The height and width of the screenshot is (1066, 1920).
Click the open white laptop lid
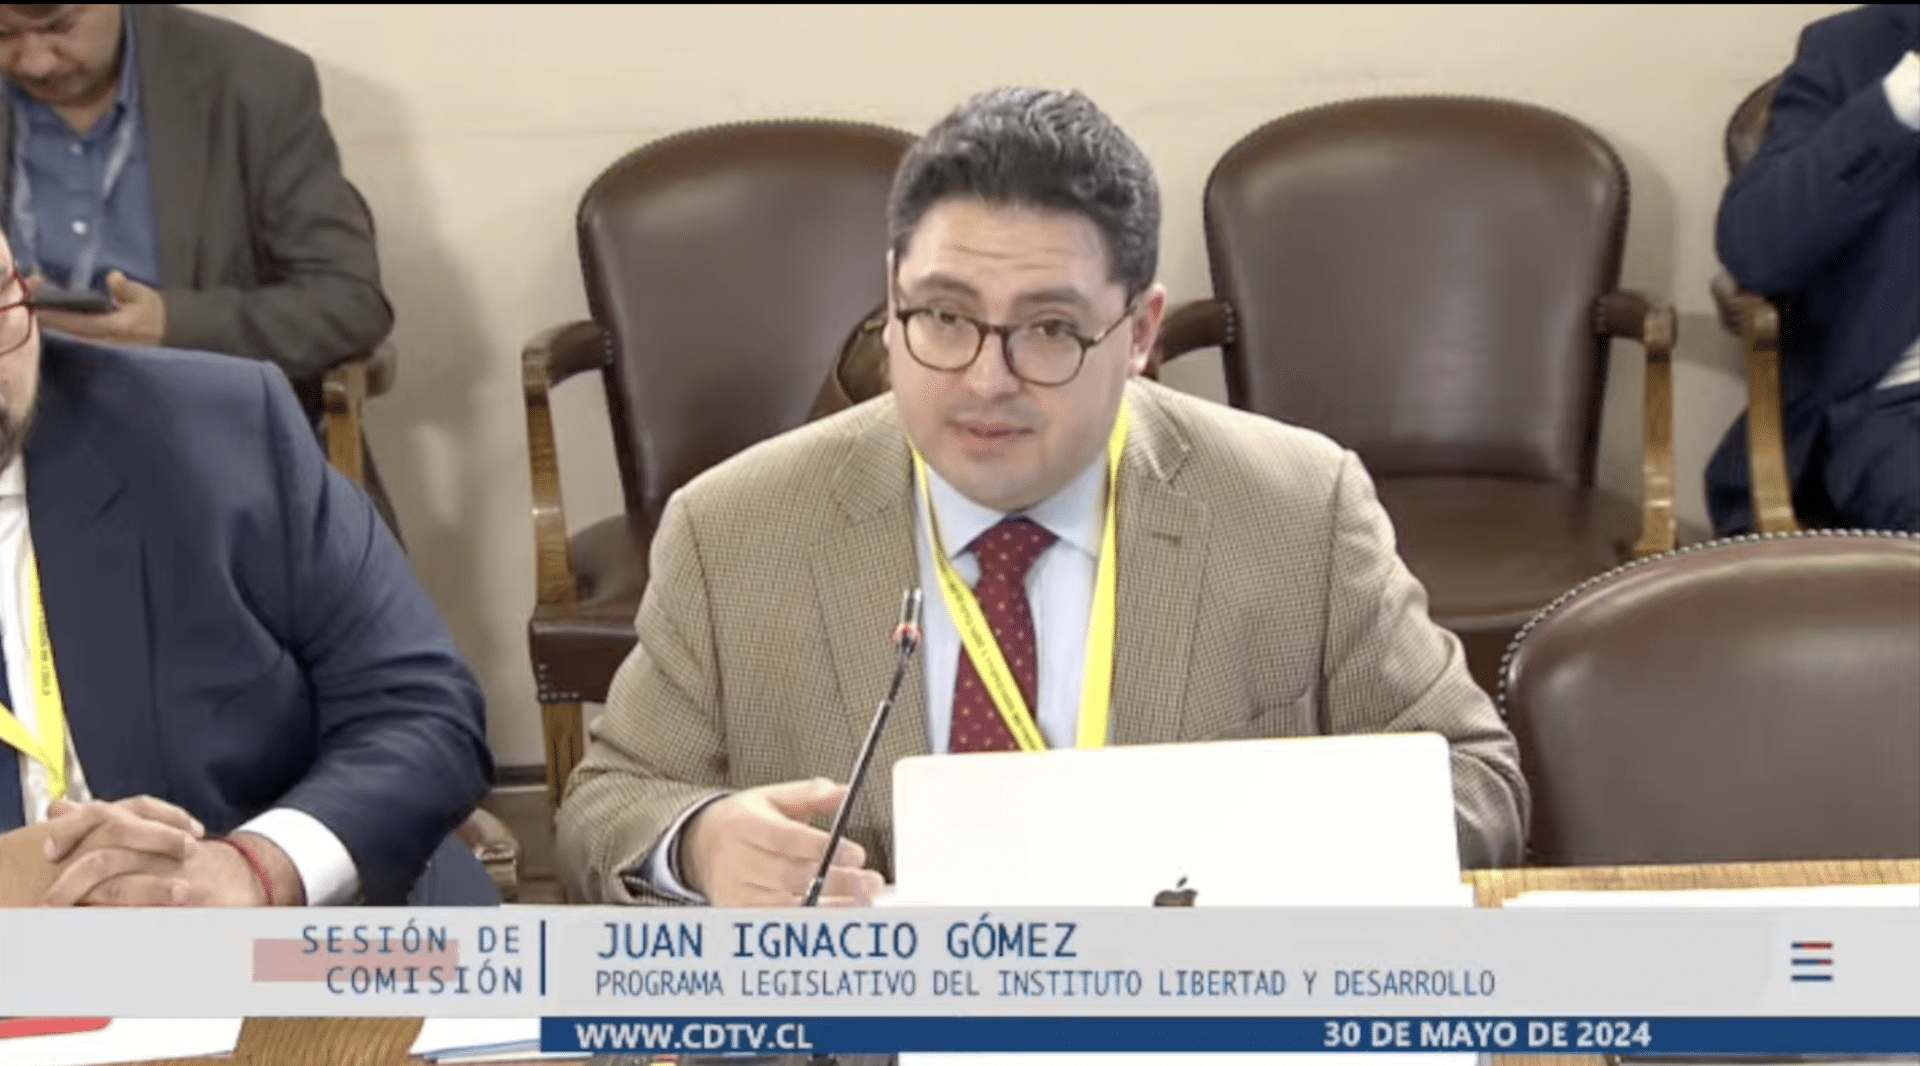click(1176, 815)
